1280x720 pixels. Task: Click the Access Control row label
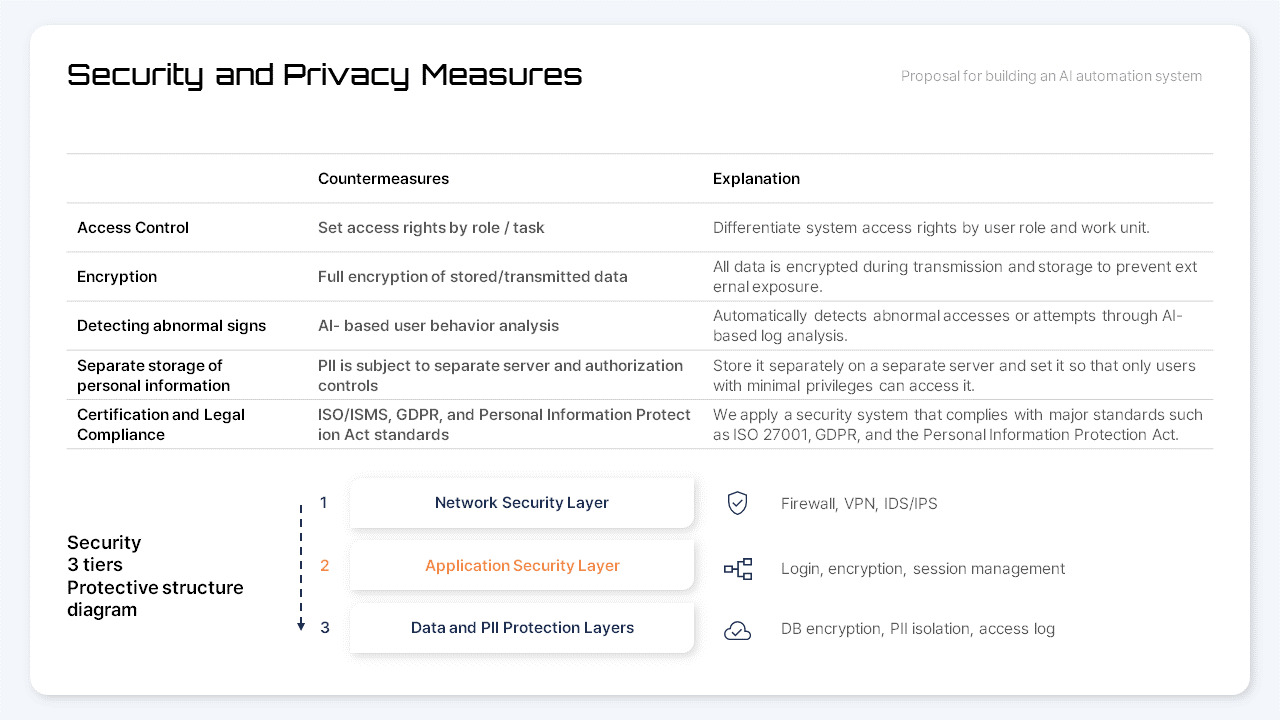point(133,228)
